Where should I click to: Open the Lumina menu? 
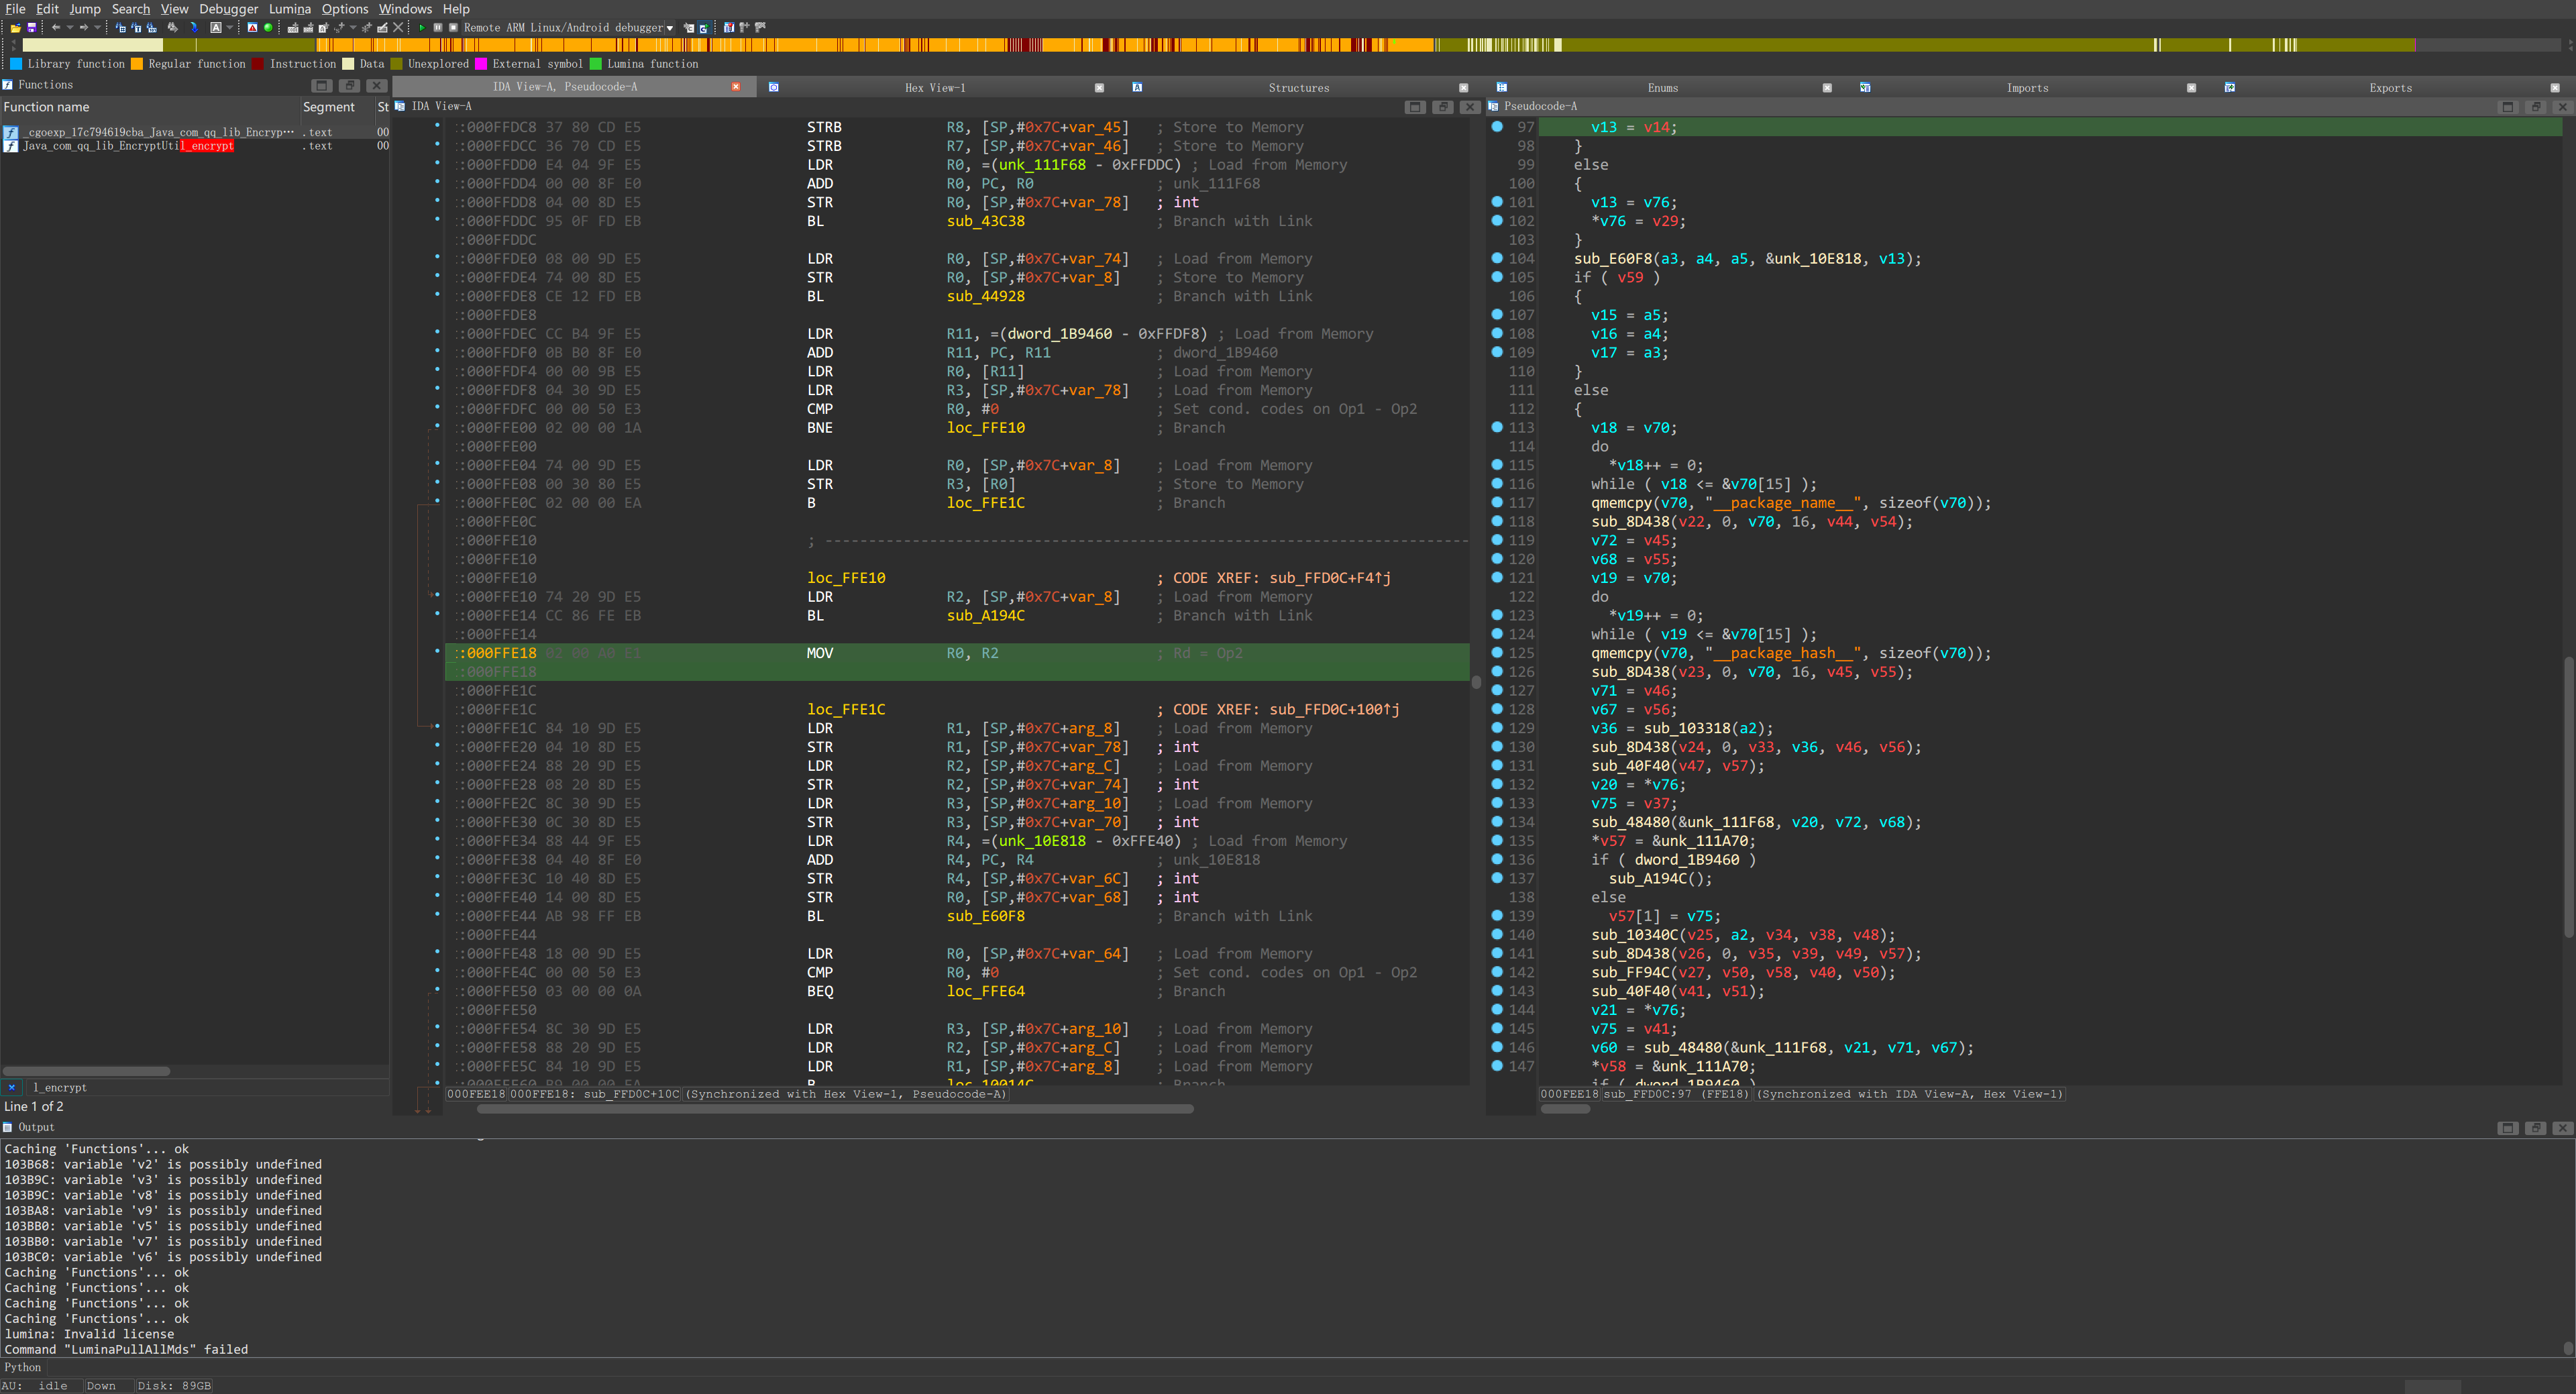[x=289, y=9]
